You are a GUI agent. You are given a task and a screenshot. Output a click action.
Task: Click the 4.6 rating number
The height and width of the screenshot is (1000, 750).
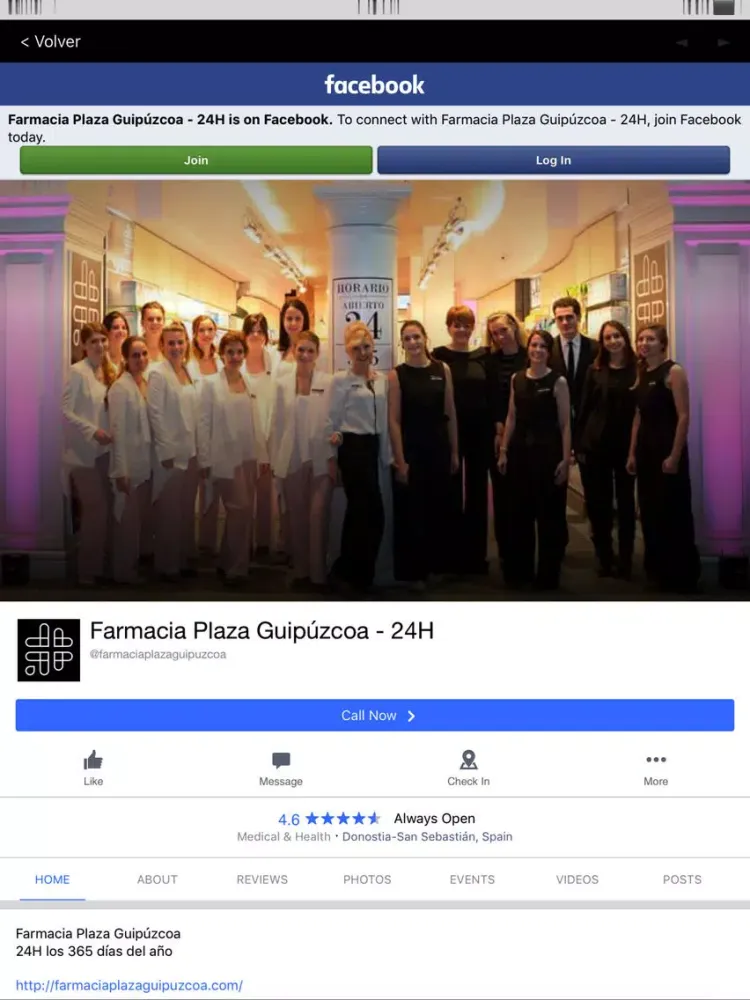pyautogui.click(x=289, y=820)
